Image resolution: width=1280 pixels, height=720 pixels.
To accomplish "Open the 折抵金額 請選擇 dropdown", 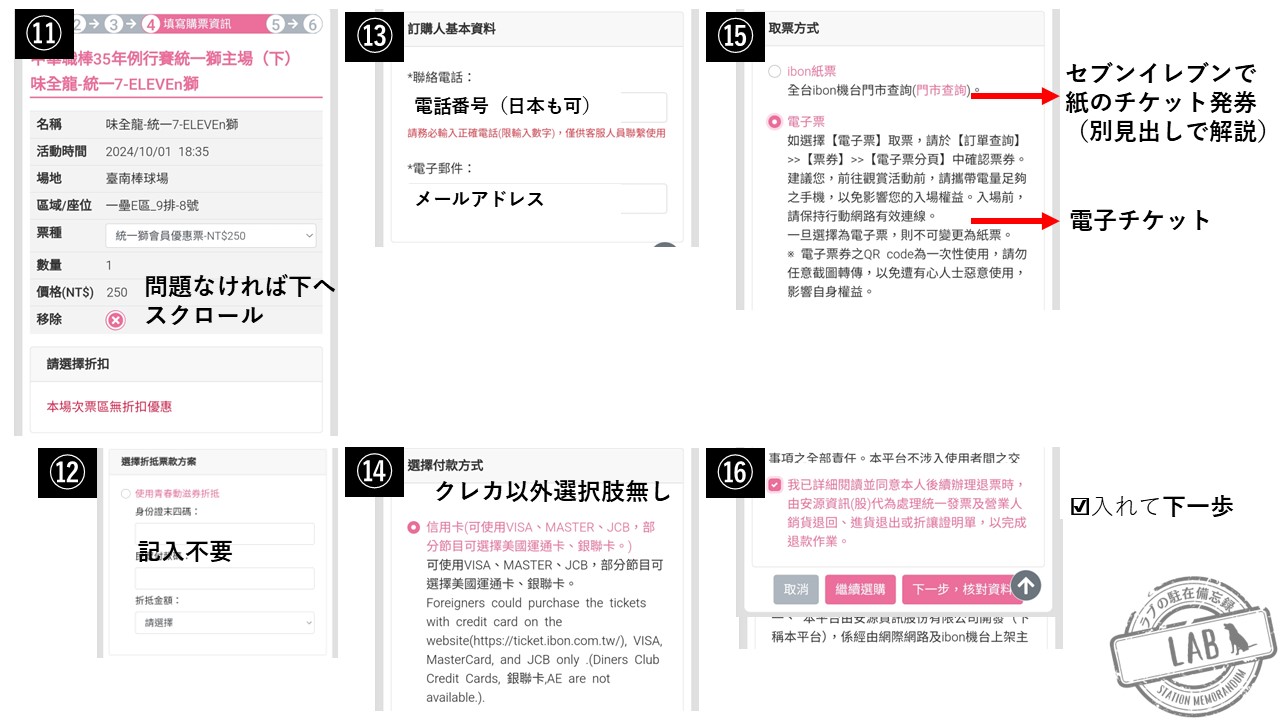I will point(225,622).
